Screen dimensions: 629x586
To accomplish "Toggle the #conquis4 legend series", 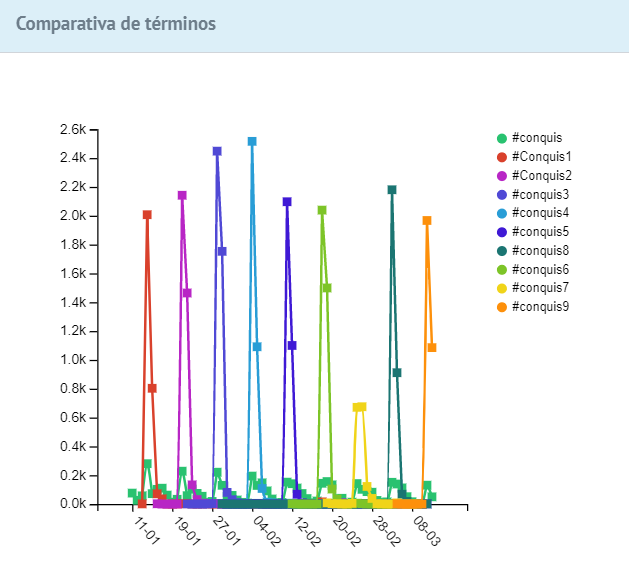I will tap(533, 213).
